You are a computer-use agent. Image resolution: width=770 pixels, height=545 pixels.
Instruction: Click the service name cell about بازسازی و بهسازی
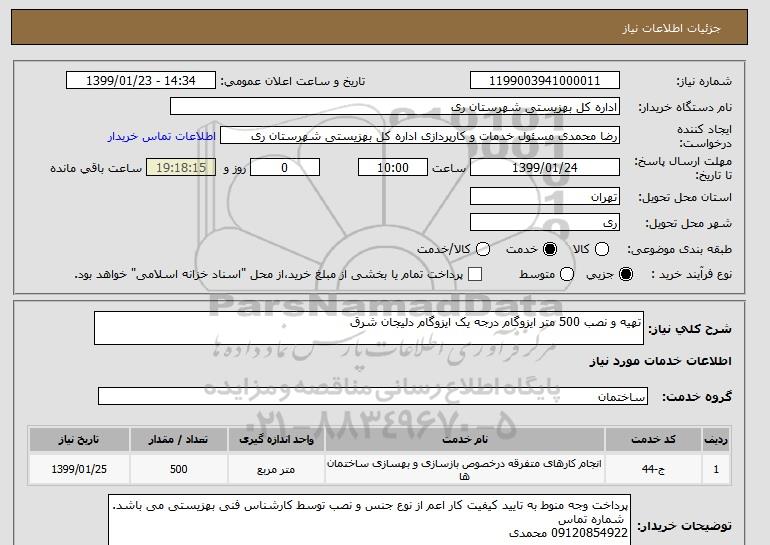465,469
